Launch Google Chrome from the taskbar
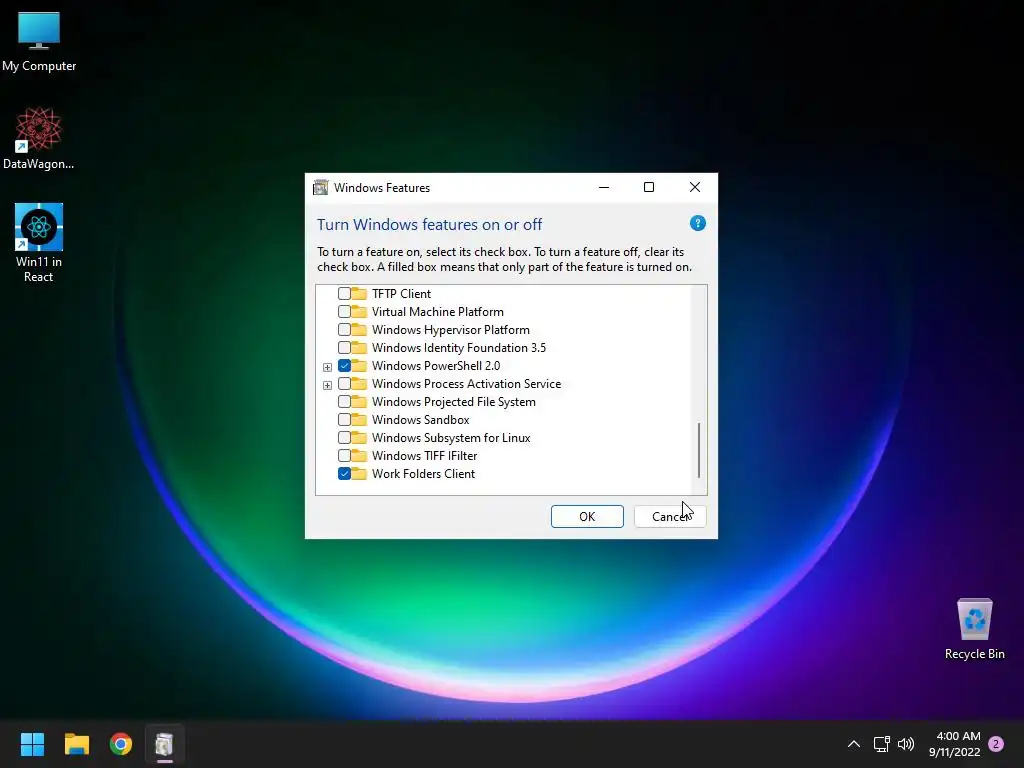 121,744
